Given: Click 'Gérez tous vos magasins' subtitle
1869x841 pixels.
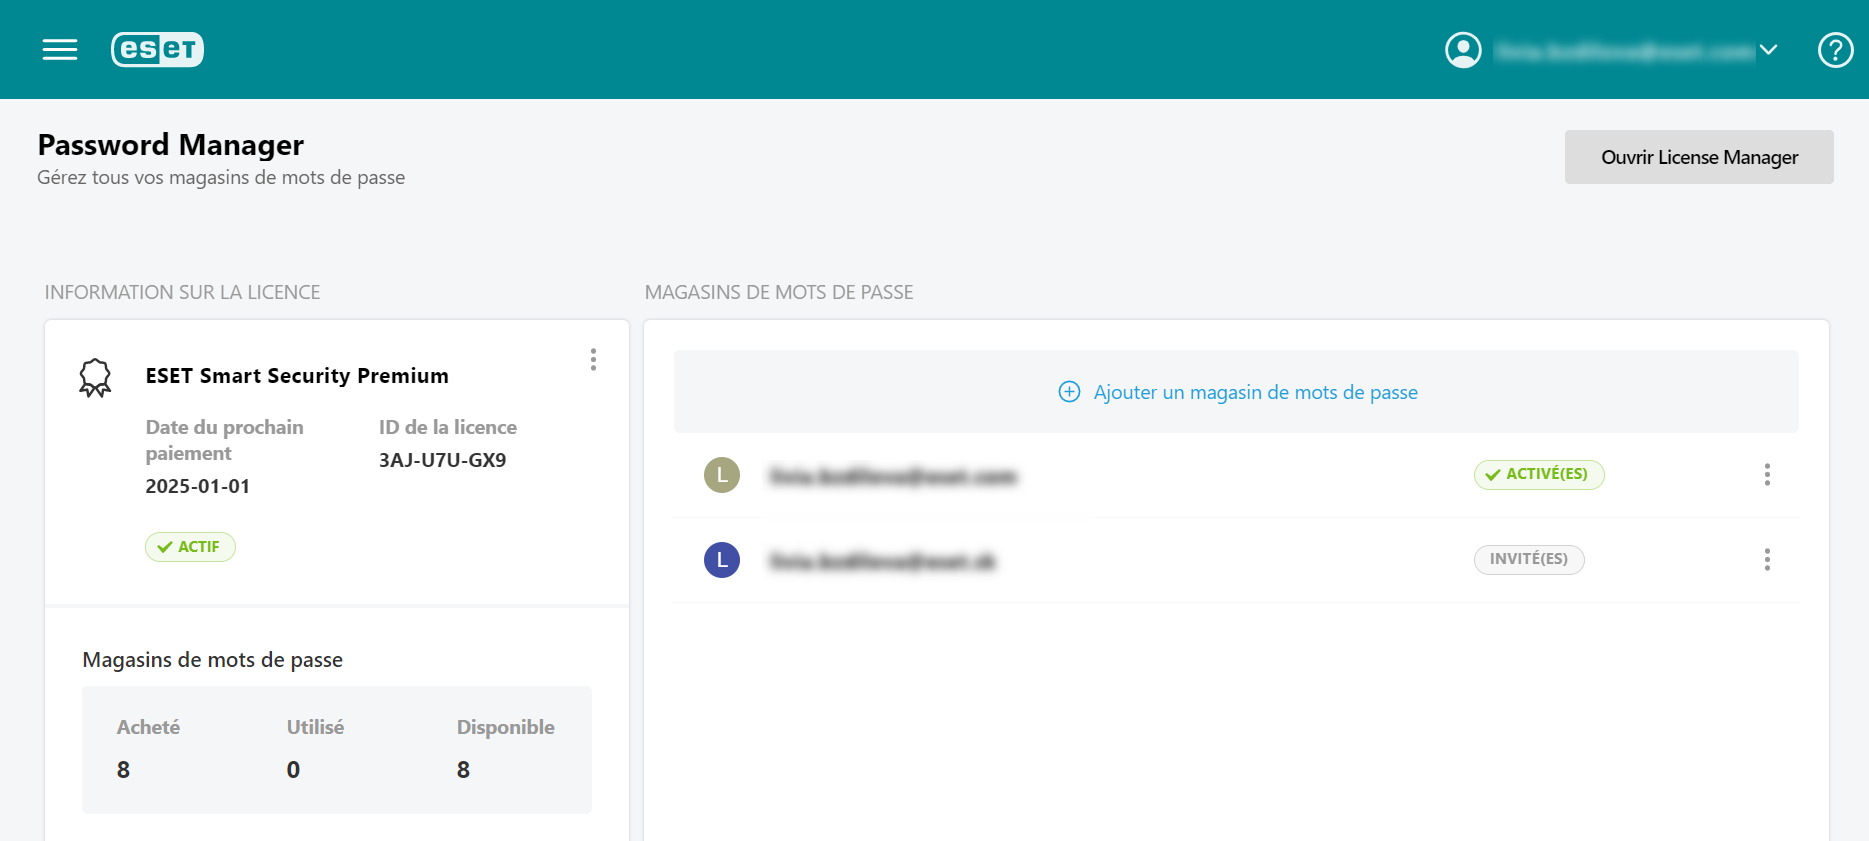Looking at the screenshot, I should (221, 177).
